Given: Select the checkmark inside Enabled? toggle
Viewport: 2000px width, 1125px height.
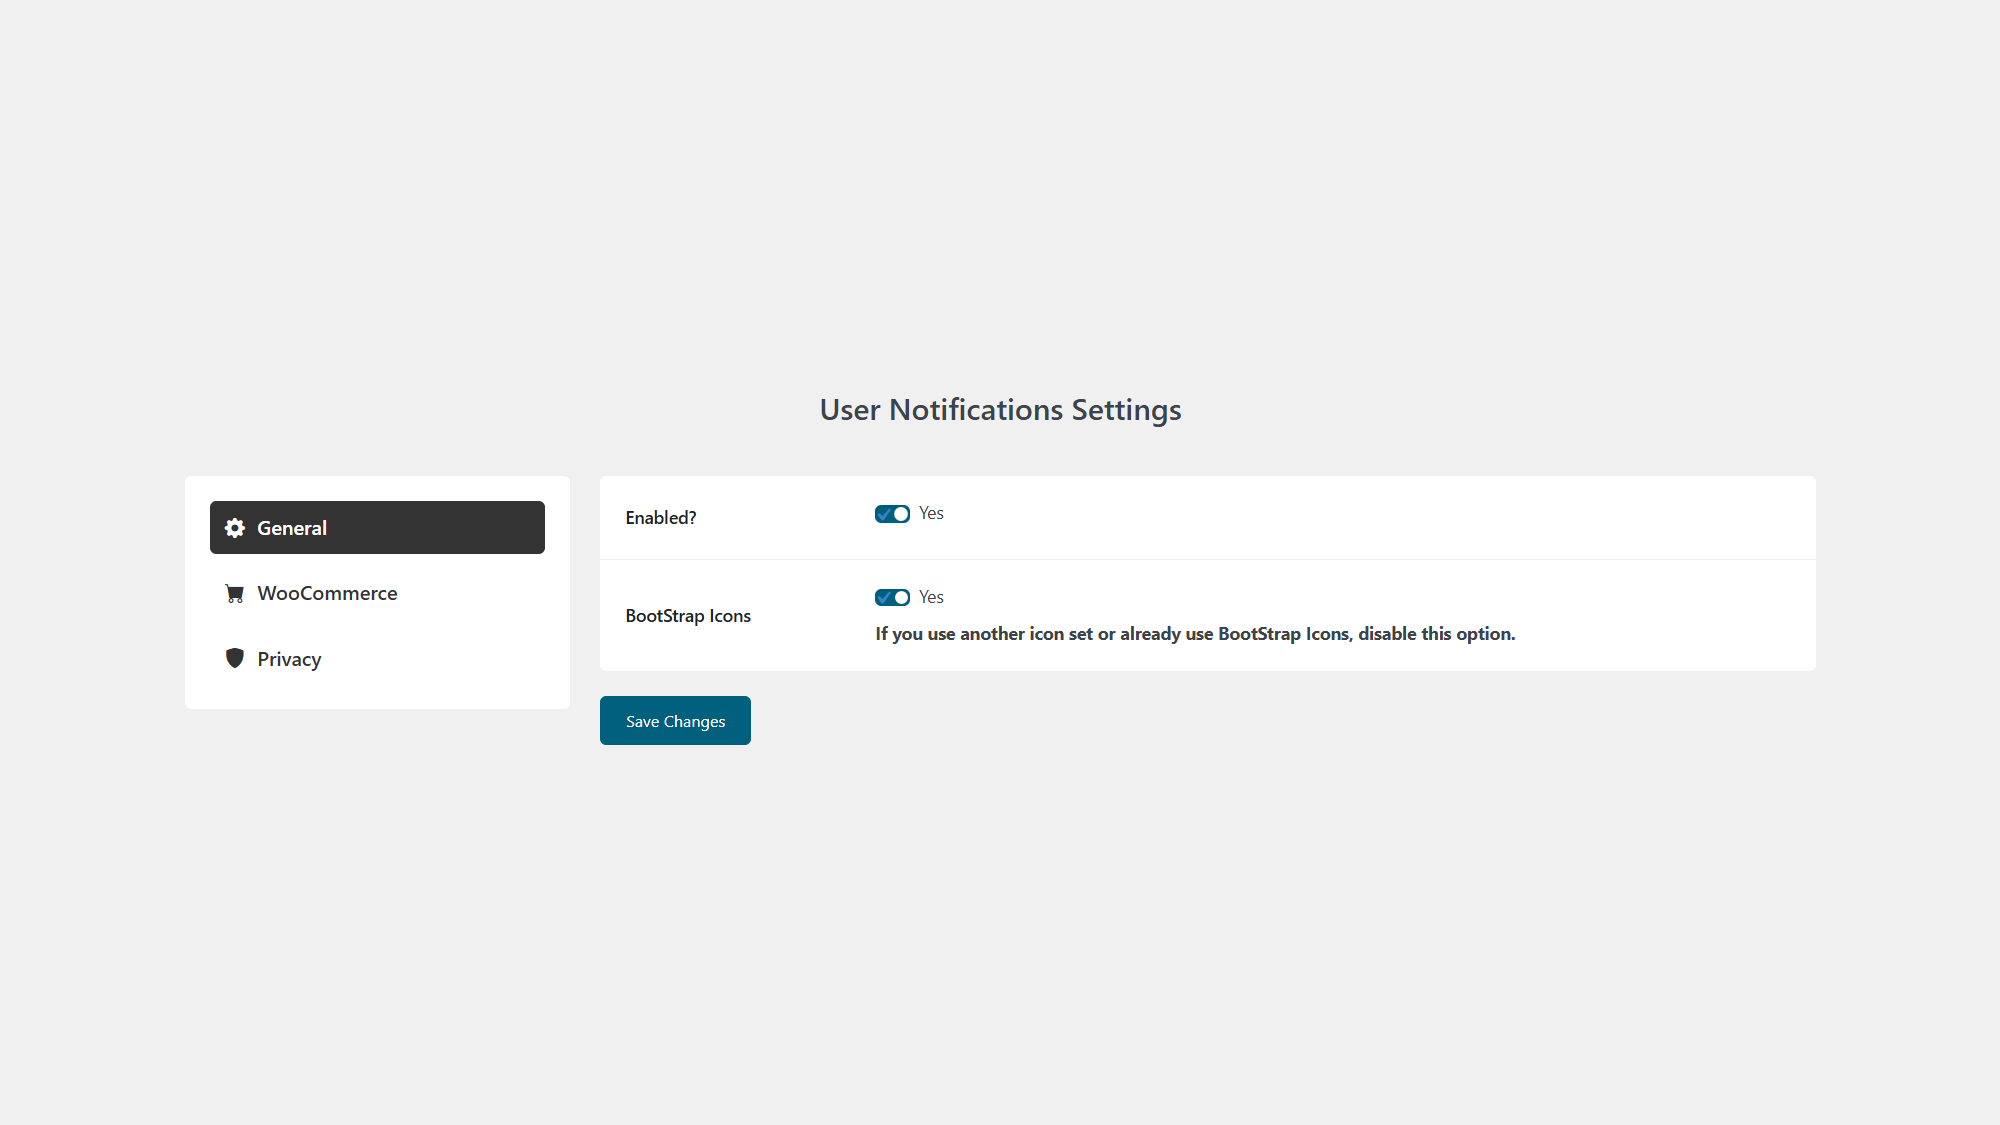Looking at the screenshot, I should coord(884,514).
